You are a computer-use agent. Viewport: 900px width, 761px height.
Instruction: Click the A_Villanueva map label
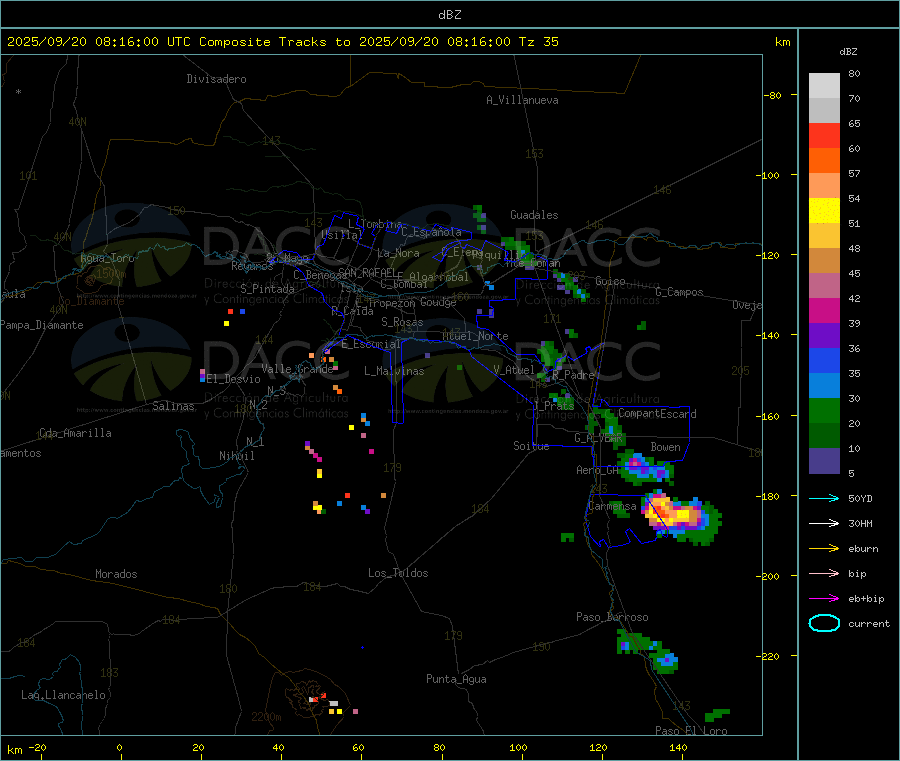coord(522,100)
